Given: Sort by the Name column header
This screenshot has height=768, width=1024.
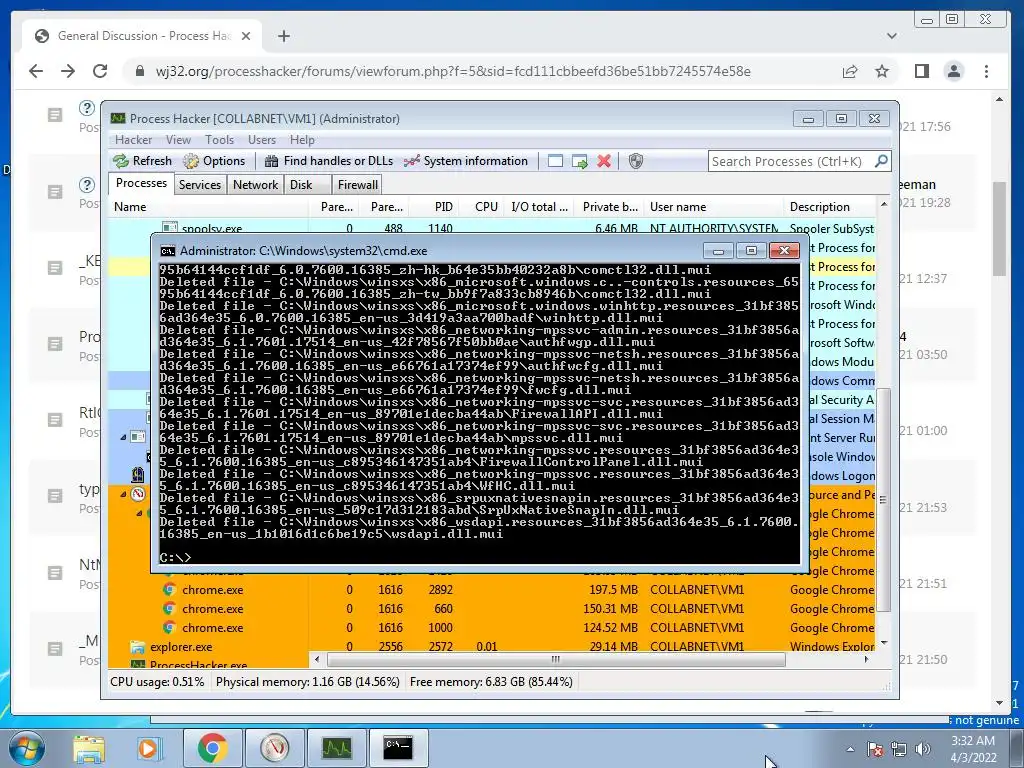Looking at the screenshot, I should pos(208,207).
